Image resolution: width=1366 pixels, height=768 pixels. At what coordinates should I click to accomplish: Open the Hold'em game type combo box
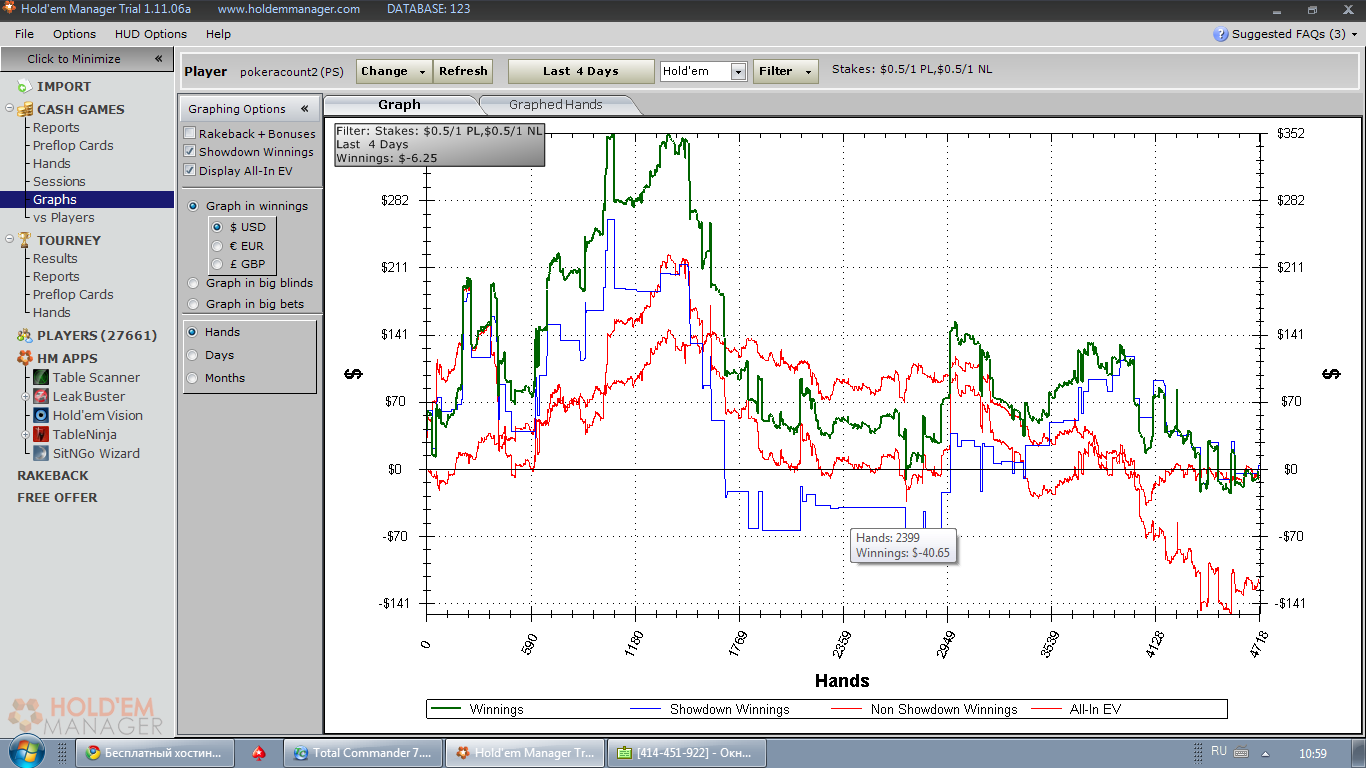704,71
